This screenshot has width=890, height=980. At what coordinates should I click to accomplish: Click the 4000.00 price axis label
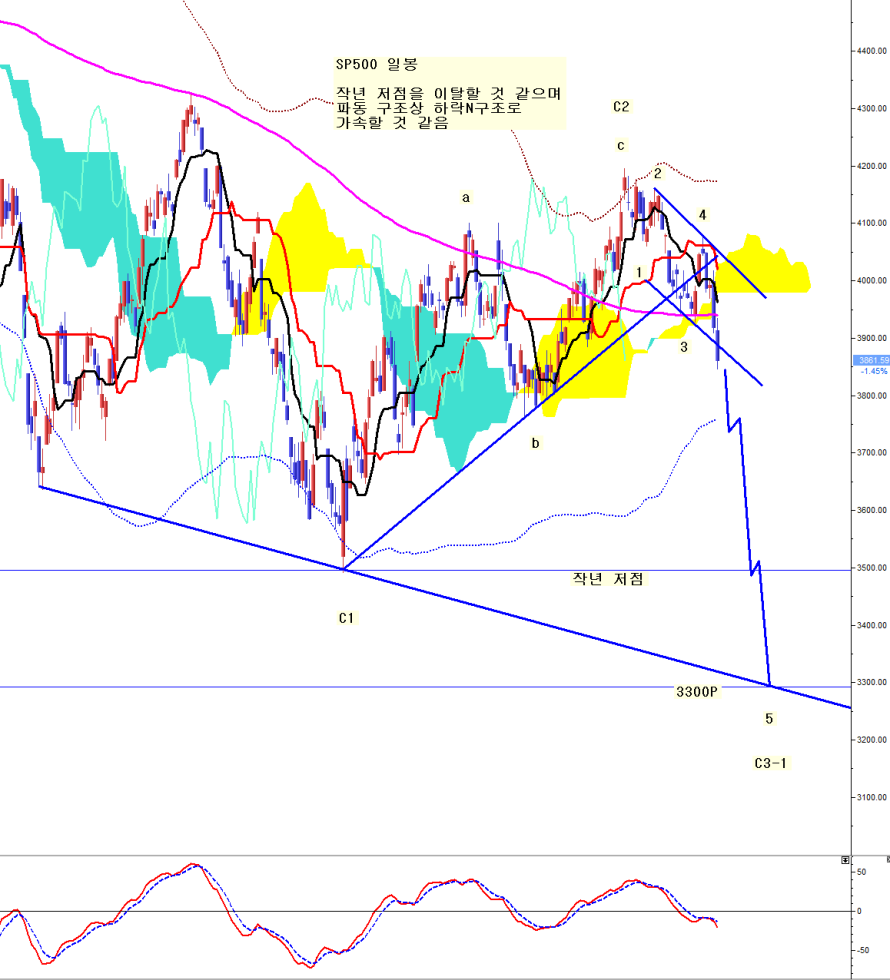pos(872,281)
